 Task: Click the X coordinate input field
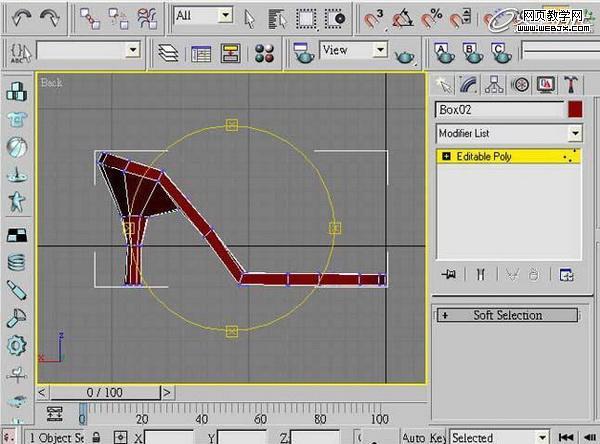pyautogui.click(x=168, y=437)
